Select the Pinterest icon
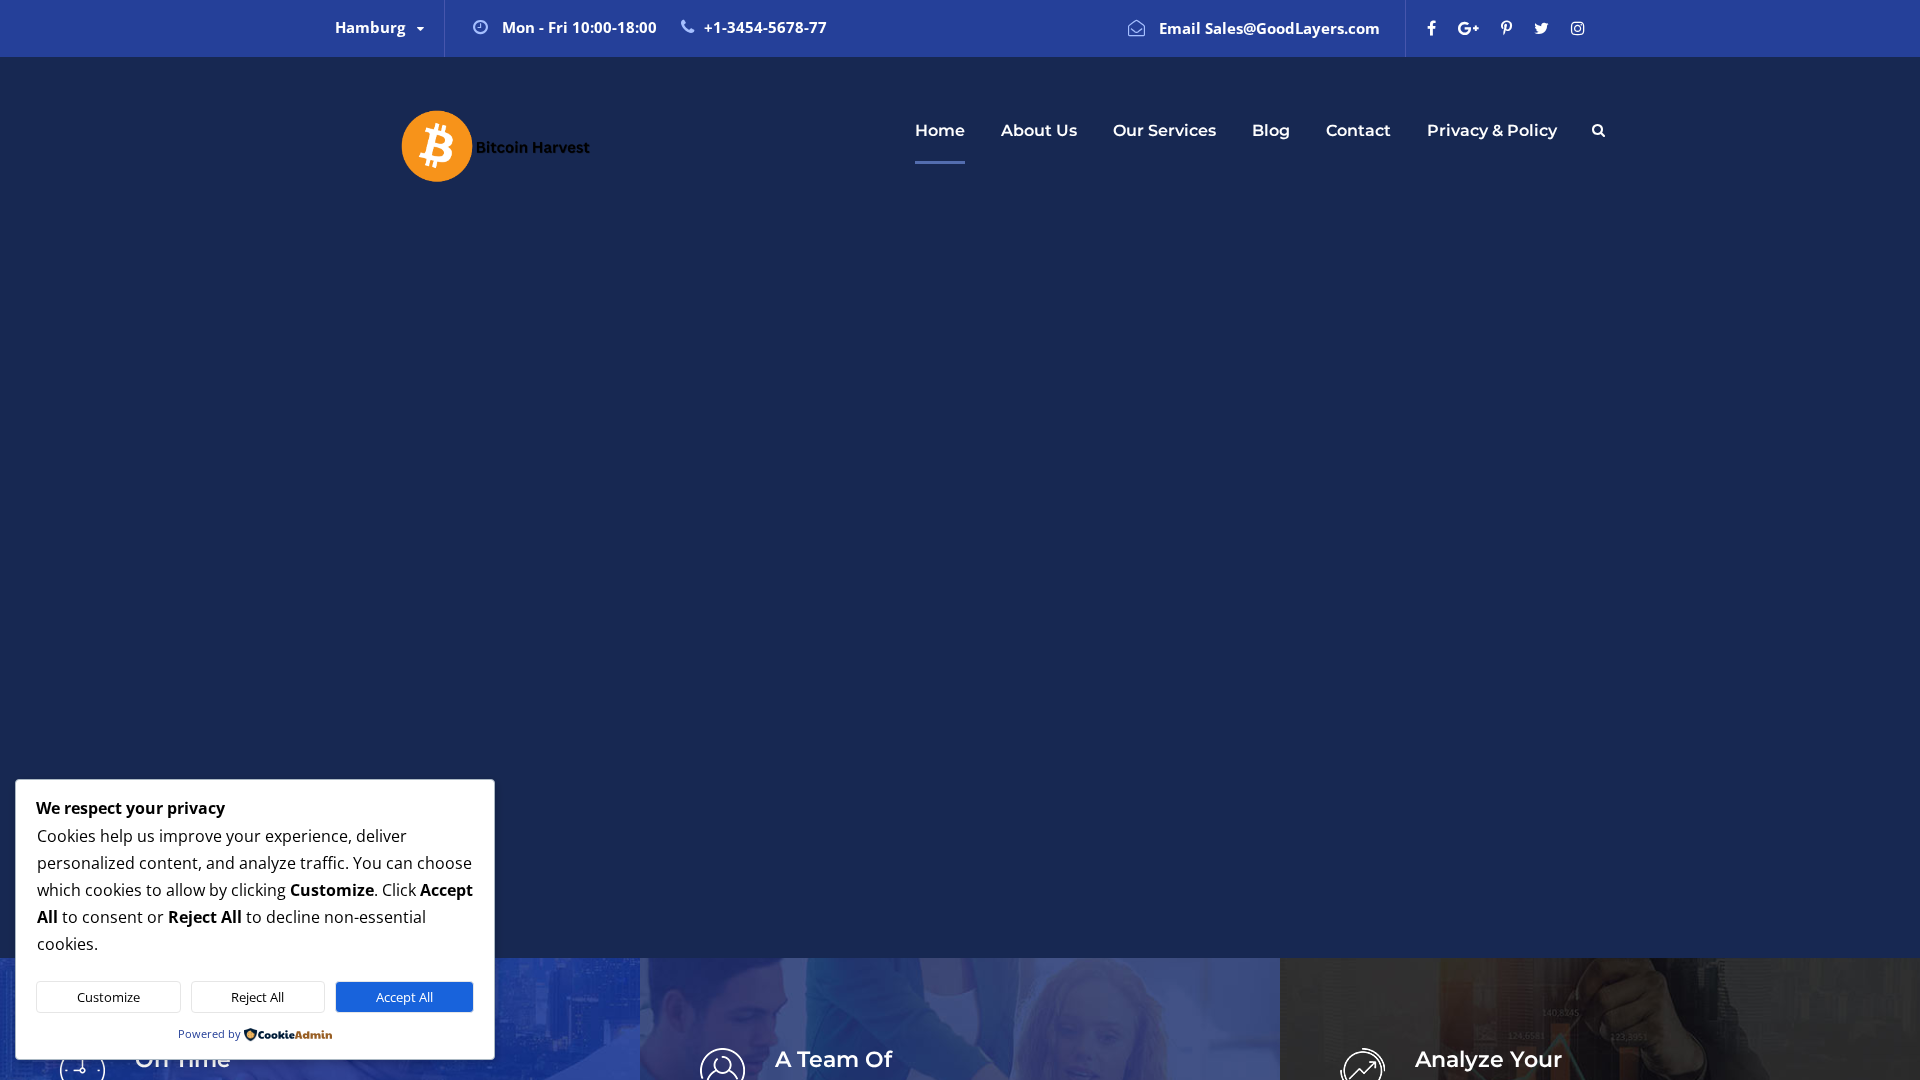The image size is (1920, 1080). coord(1505,28)
